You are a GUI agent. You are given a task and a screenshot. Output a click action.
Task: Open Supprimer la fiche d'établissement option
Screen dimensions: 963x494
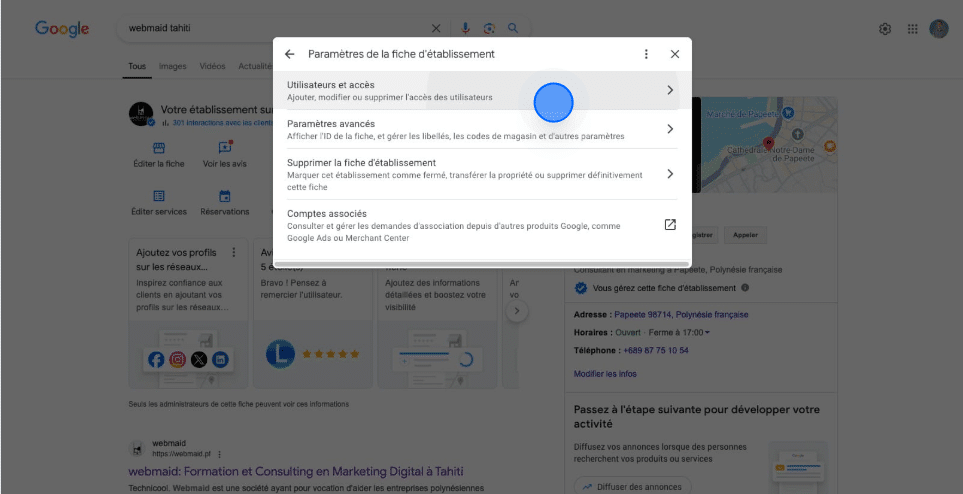481,174
